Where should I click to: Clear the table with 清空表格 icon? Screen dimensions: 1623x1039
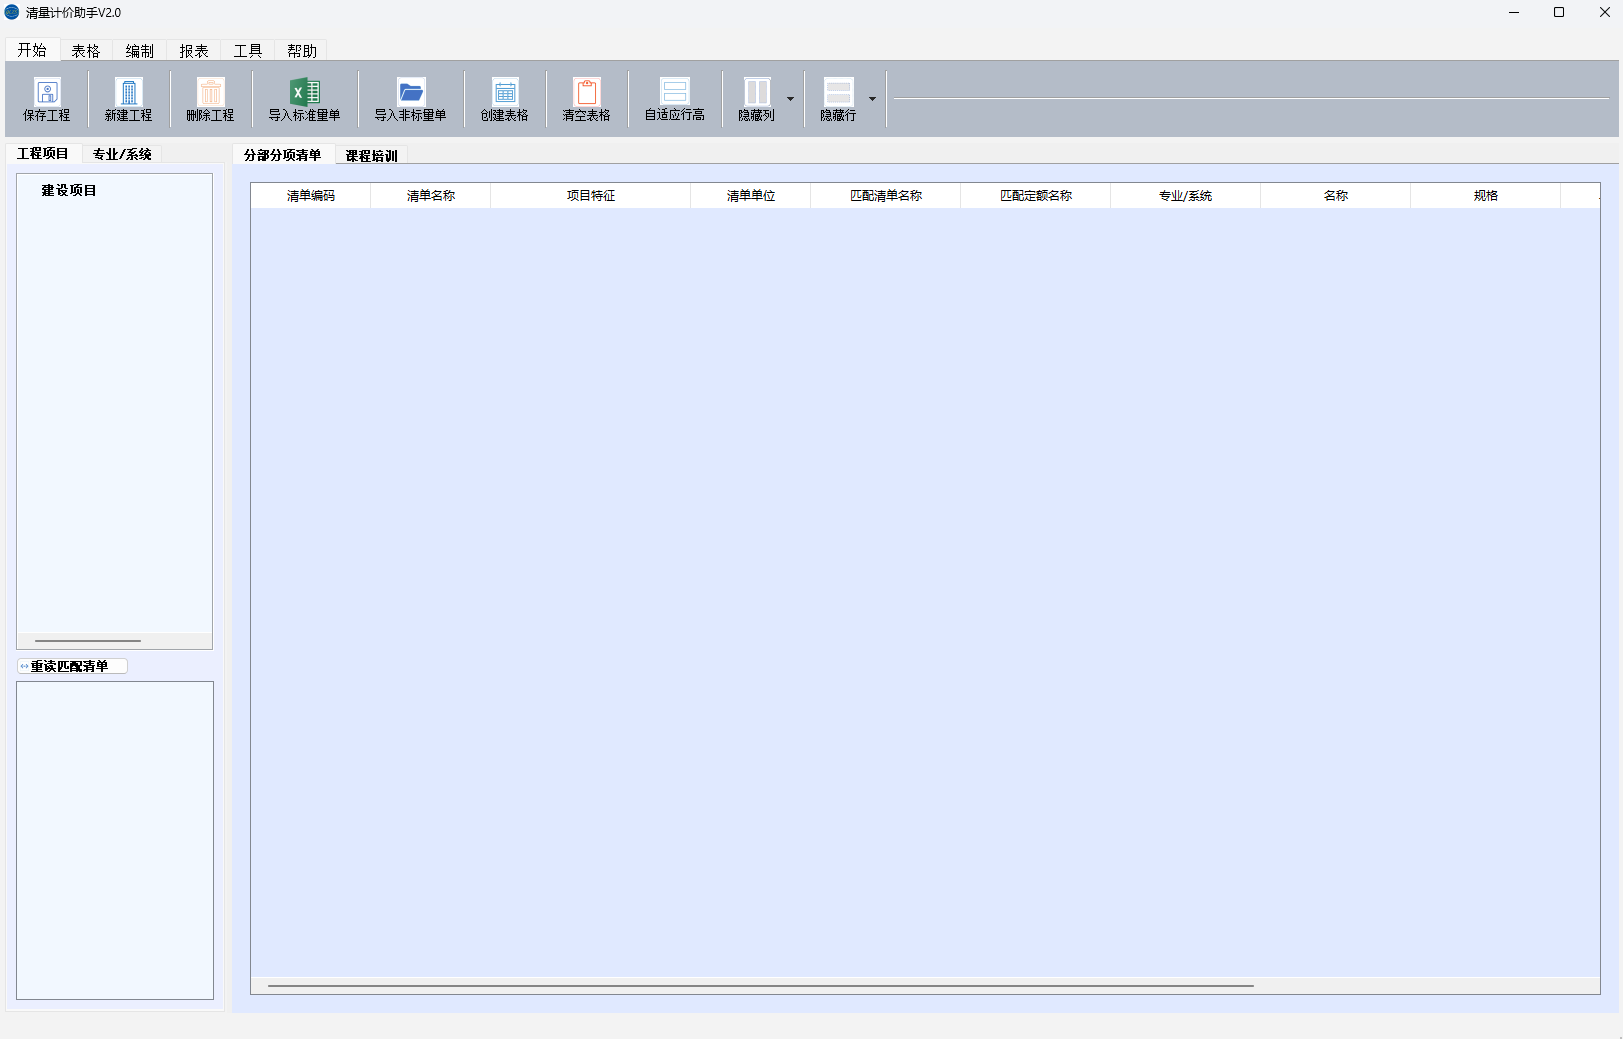587,92
